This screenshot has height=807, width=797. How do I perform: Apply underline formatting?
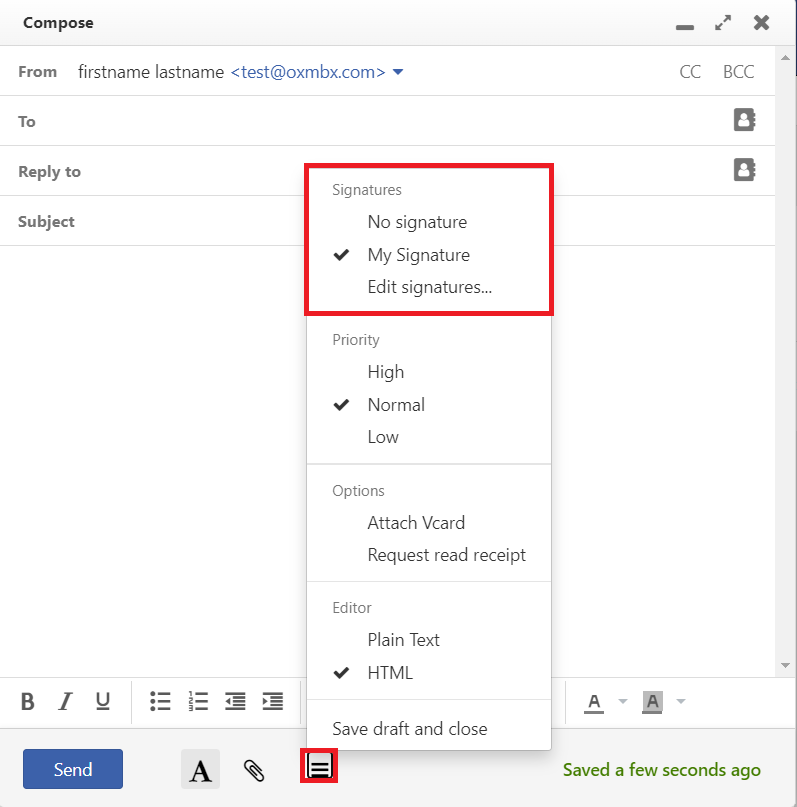tap(102, 701)
